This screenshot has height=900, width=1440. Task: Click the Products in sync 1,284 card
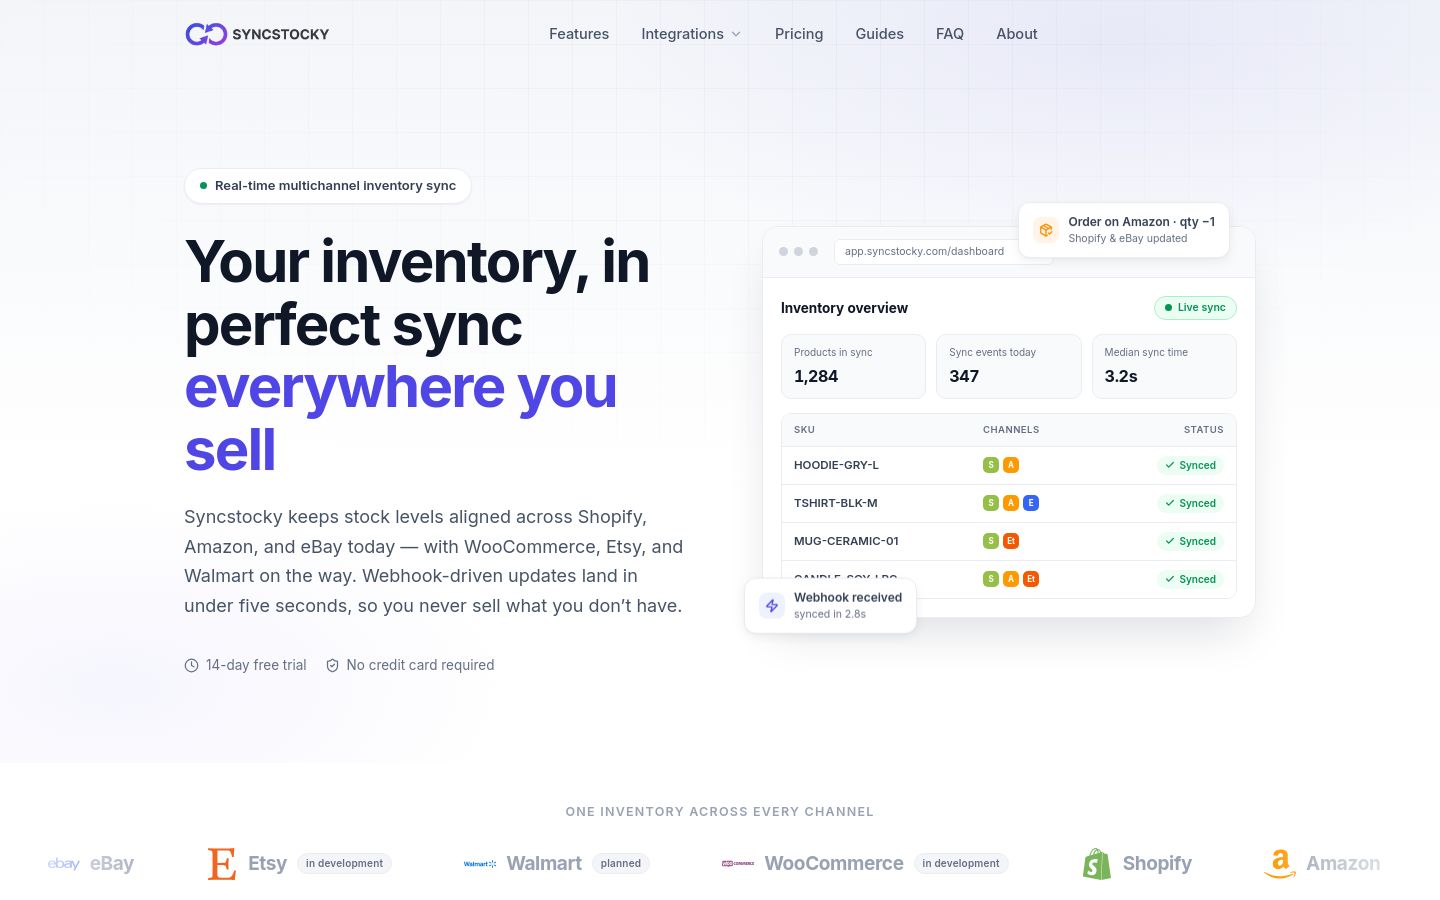[x=853, y=366]
